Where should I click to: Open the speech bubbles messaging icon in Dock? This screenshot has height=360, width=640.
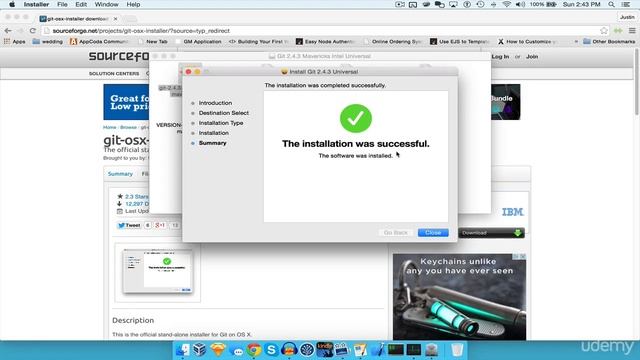pos(236,350)
